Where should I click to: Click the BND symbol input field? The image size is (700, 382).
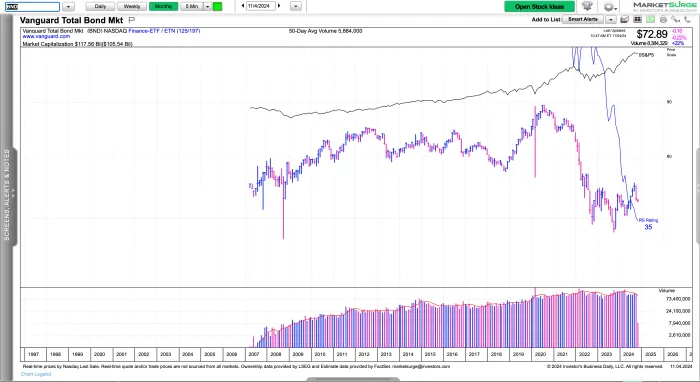(32, 7)
